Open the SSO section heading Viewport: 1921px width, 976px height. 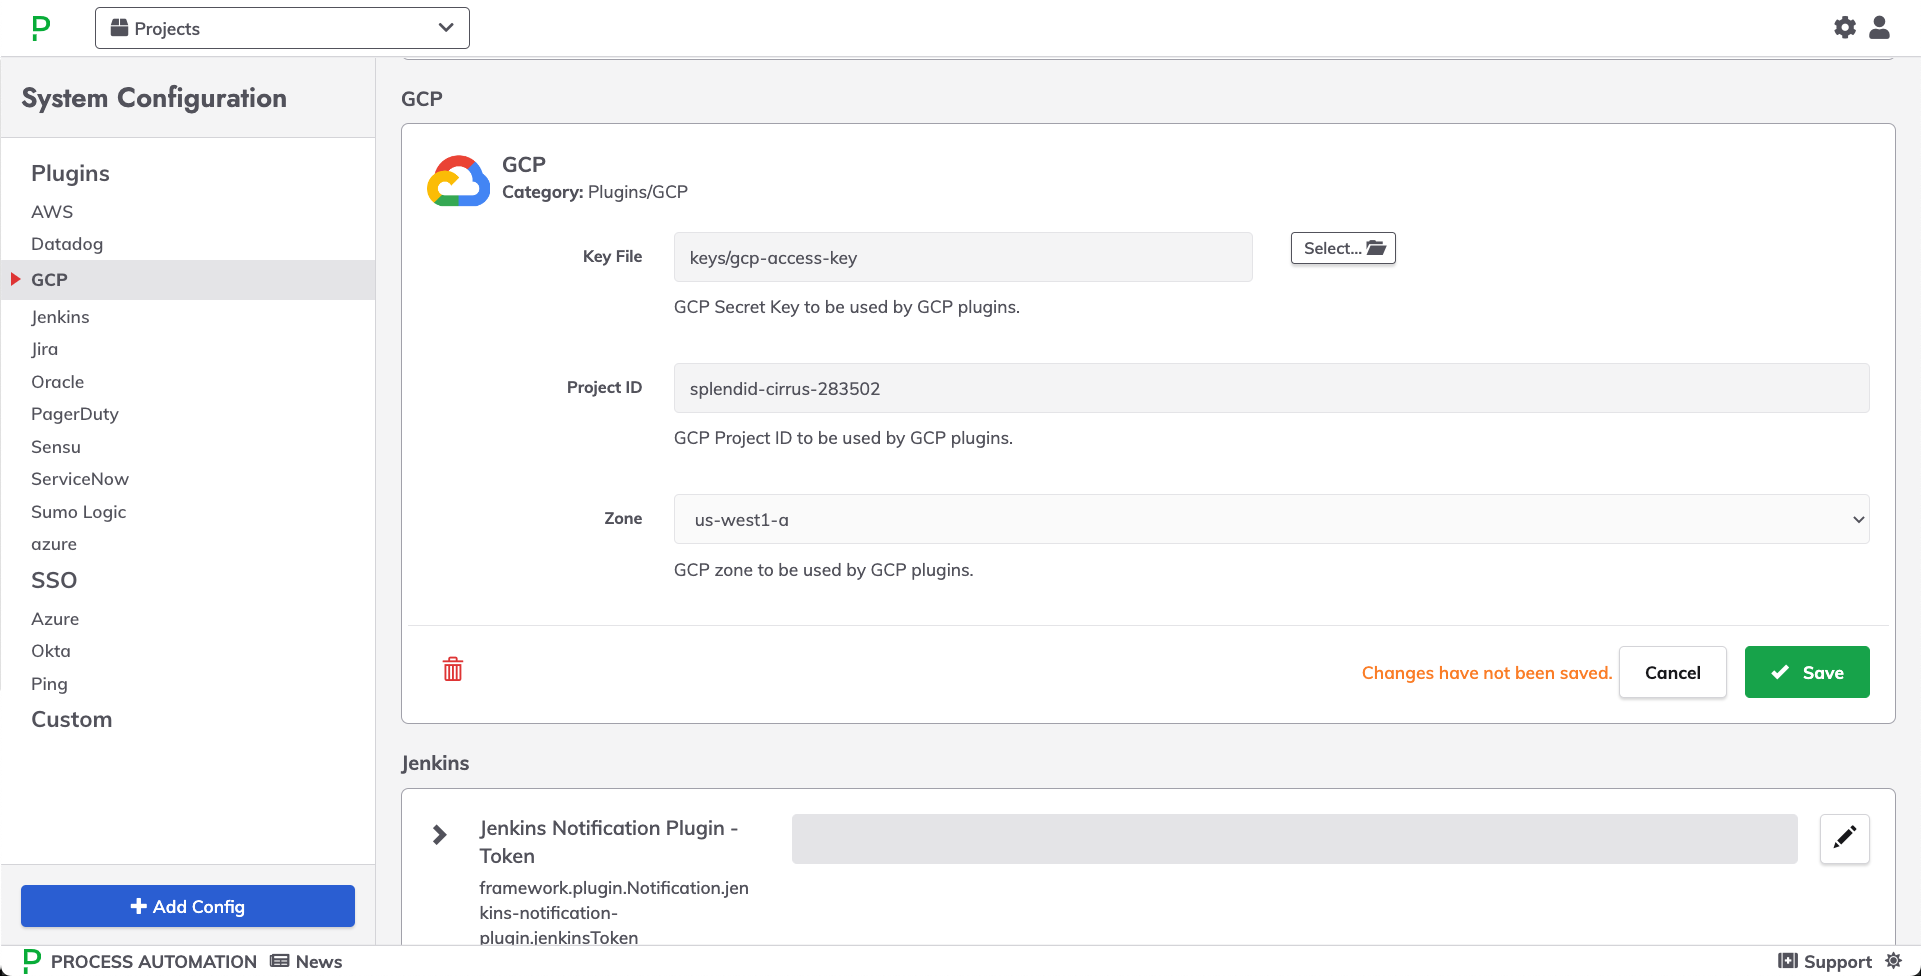click(x=54, y=580)
